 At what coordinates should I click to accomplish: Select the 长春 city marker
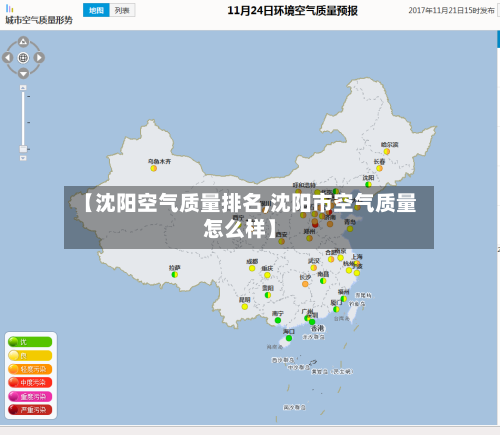coord(379,168)
